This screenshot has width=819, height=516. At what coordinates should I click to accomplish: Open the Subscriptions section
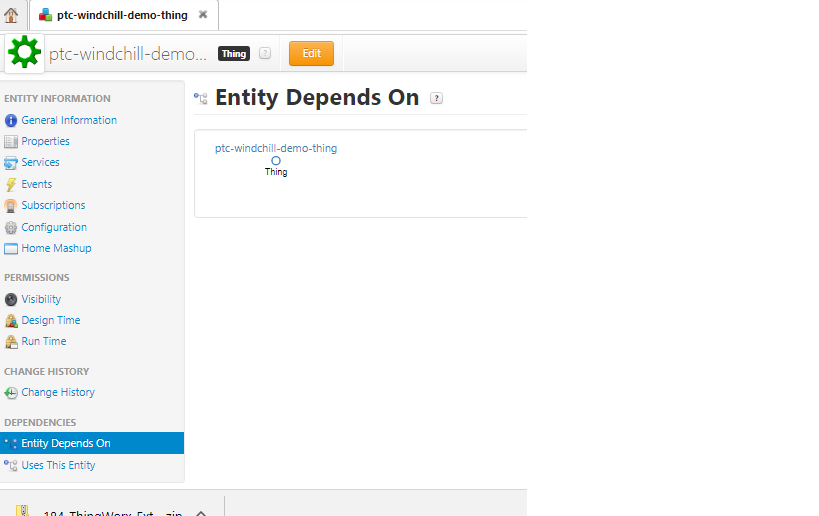click(x=53, y=205)
